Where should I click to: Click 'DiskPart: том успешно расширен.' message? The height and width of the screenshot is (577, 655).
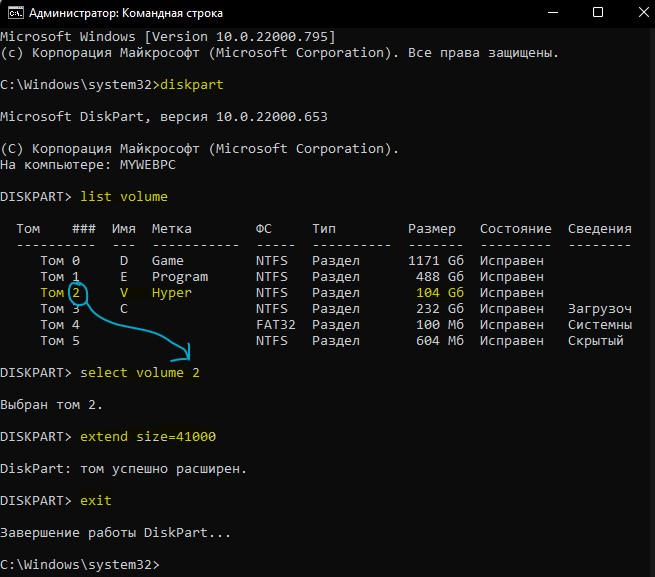click(x=123, y=469)
